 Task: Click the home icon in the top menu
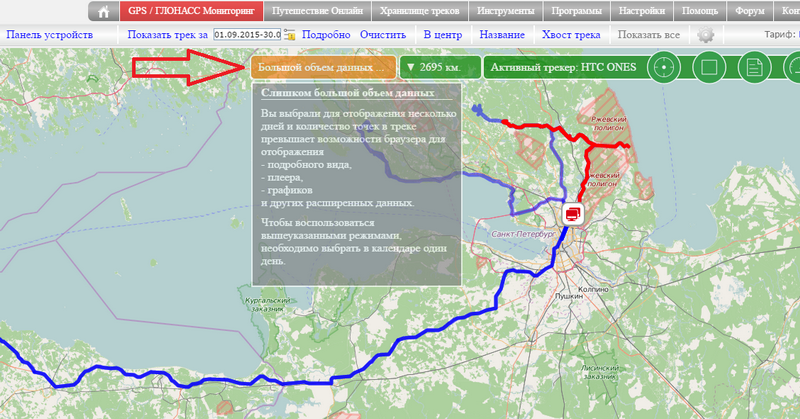(x=103, y=12)
